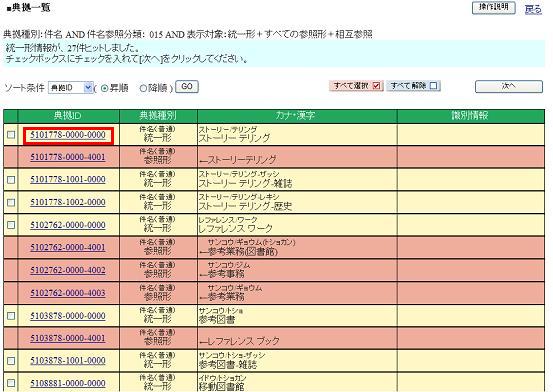Click the 操作説明 button
The image size is (553, 392).
493,7
